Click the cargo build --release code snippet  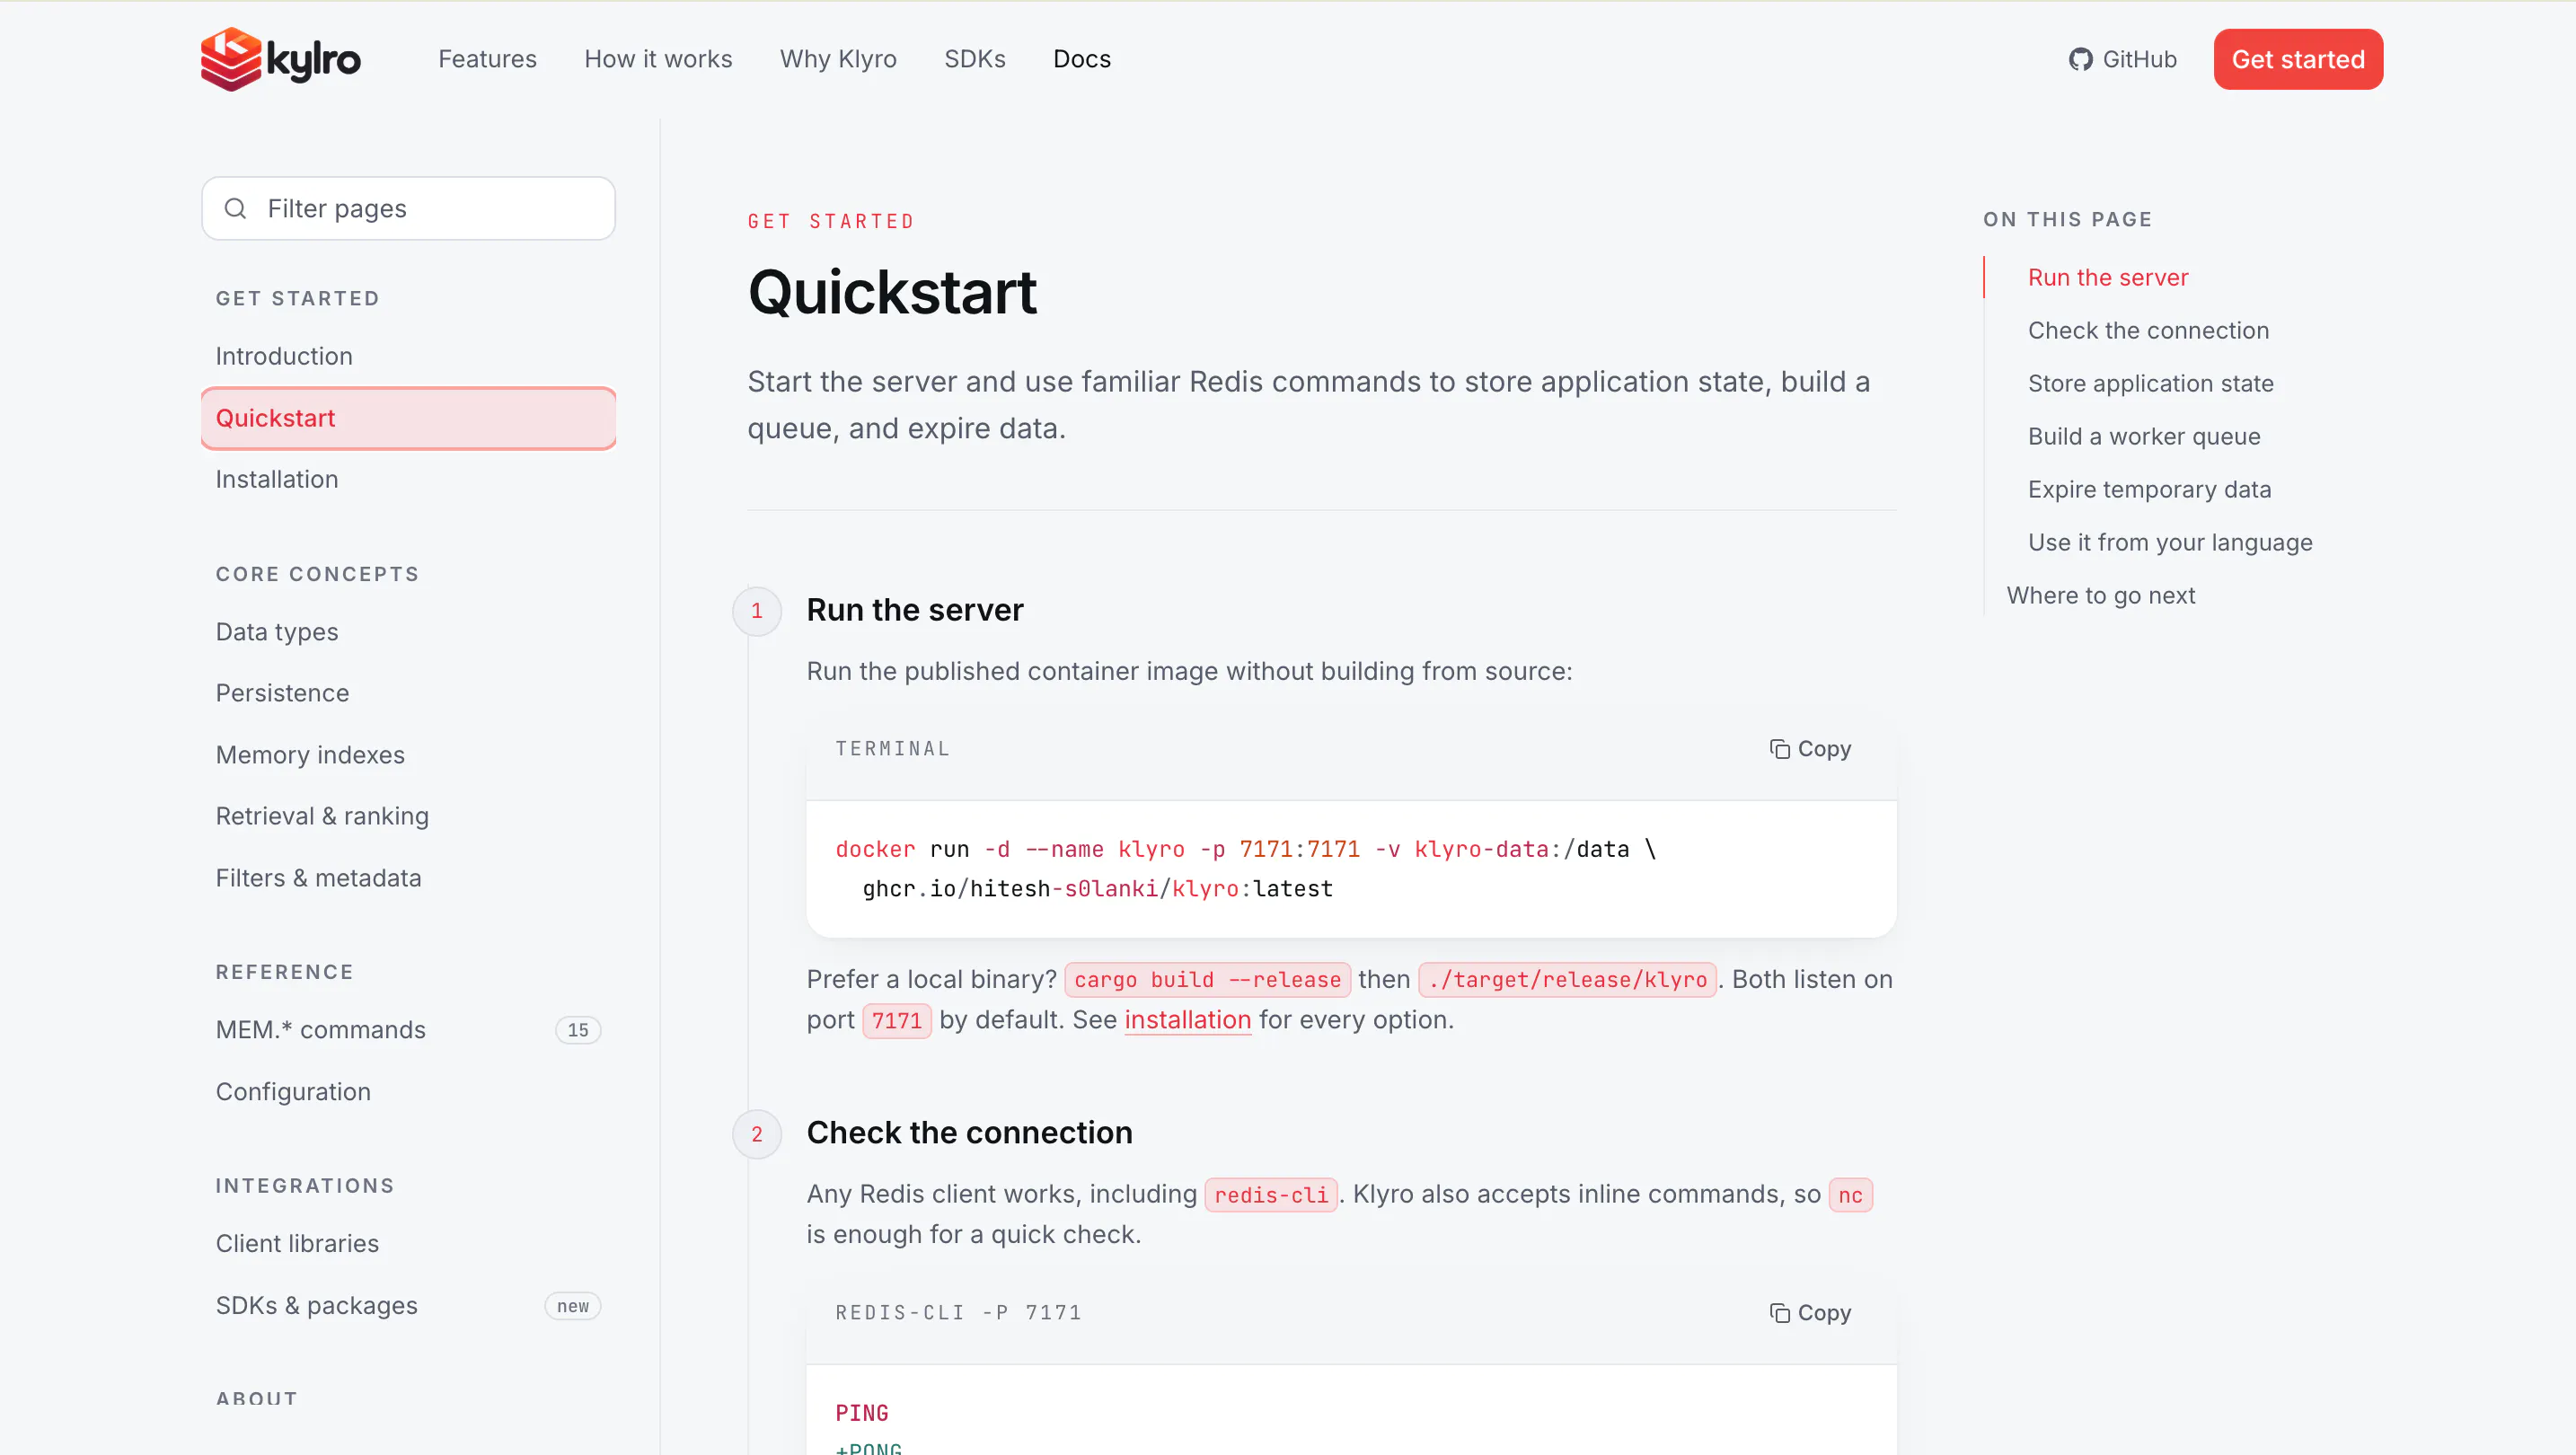(1207, 980)
